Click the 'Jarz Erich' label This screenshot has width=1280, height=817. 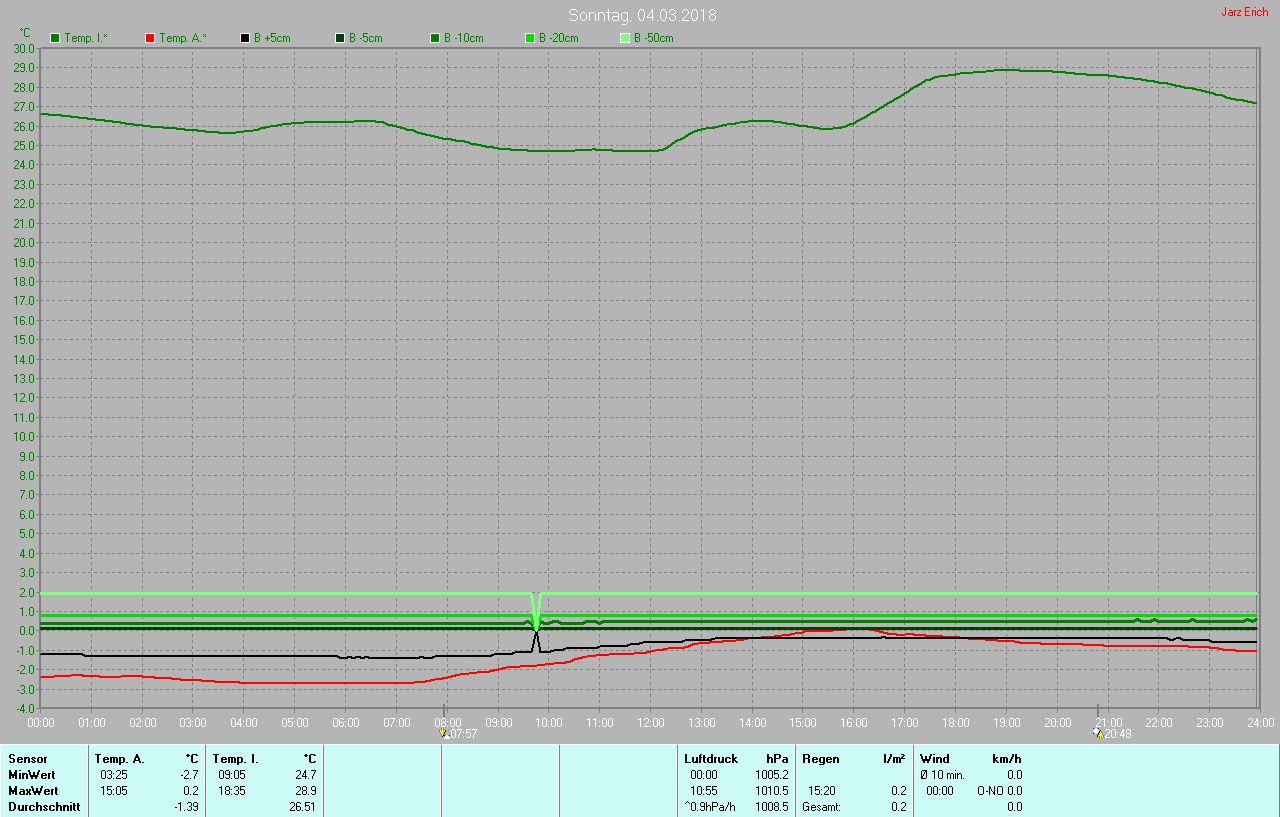coord(1244,12)
